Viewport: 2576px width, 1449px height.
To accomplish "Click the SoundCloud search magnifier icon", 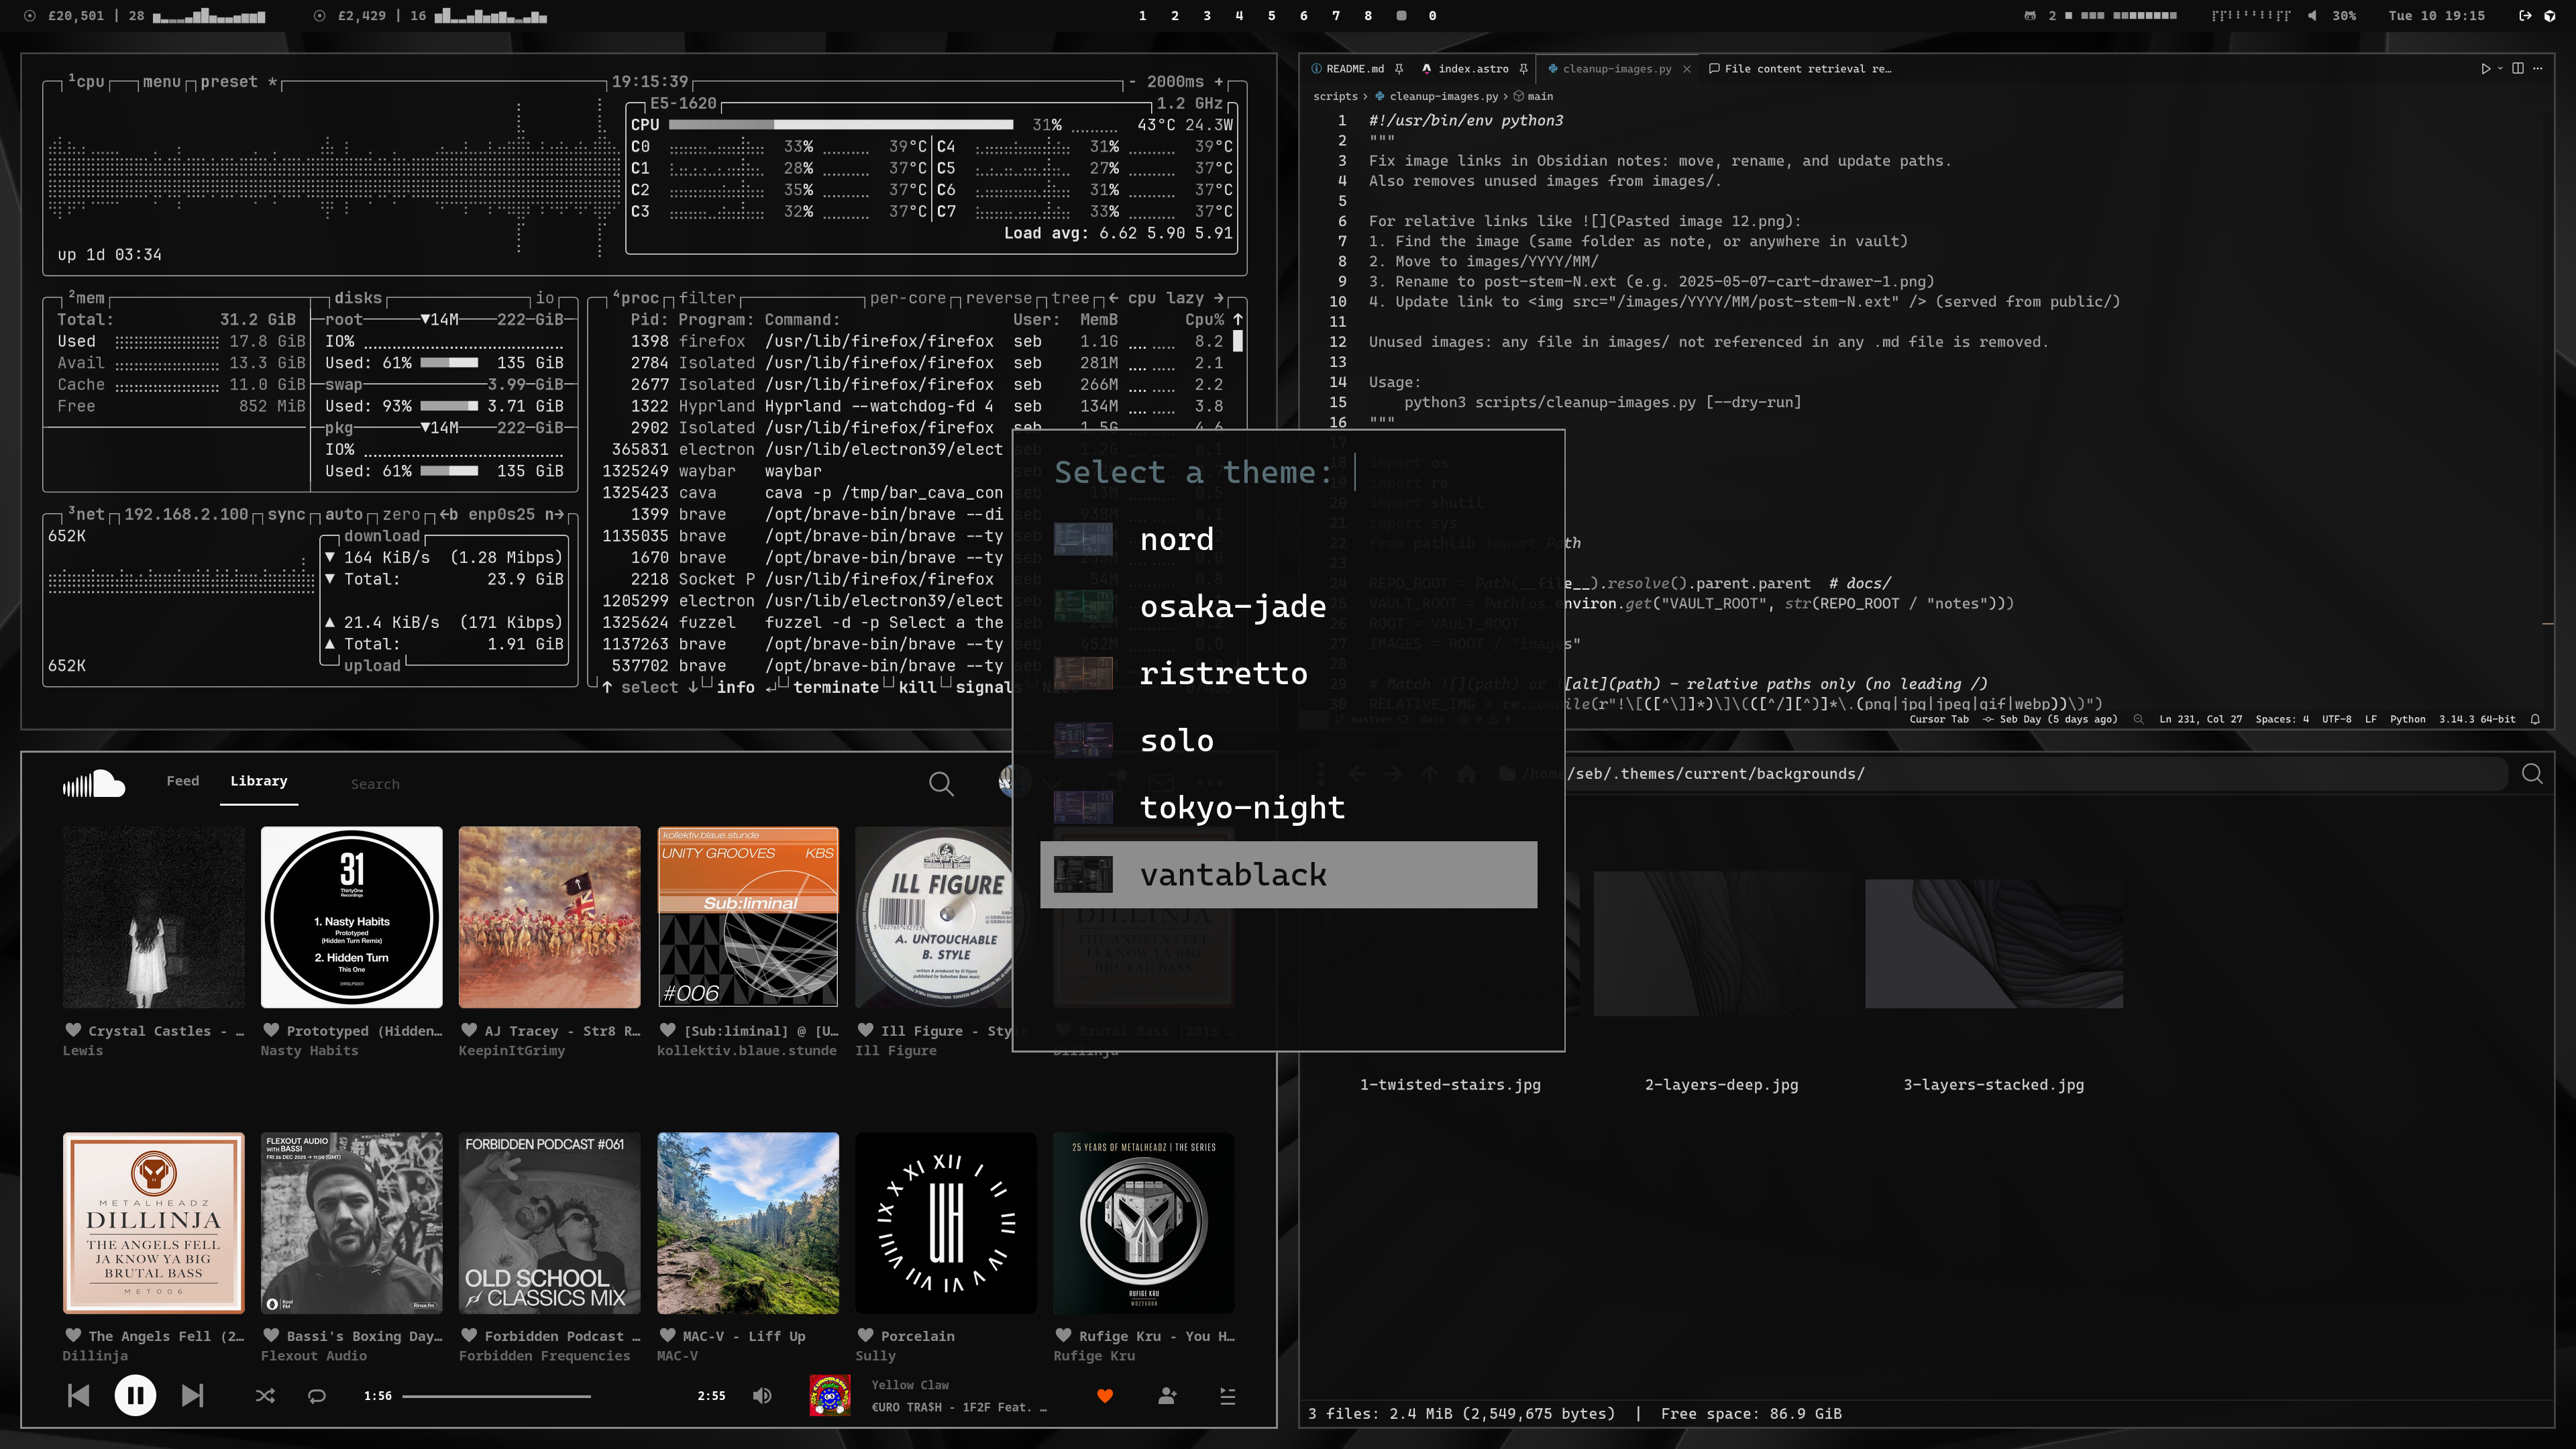I will click(941, 784).
